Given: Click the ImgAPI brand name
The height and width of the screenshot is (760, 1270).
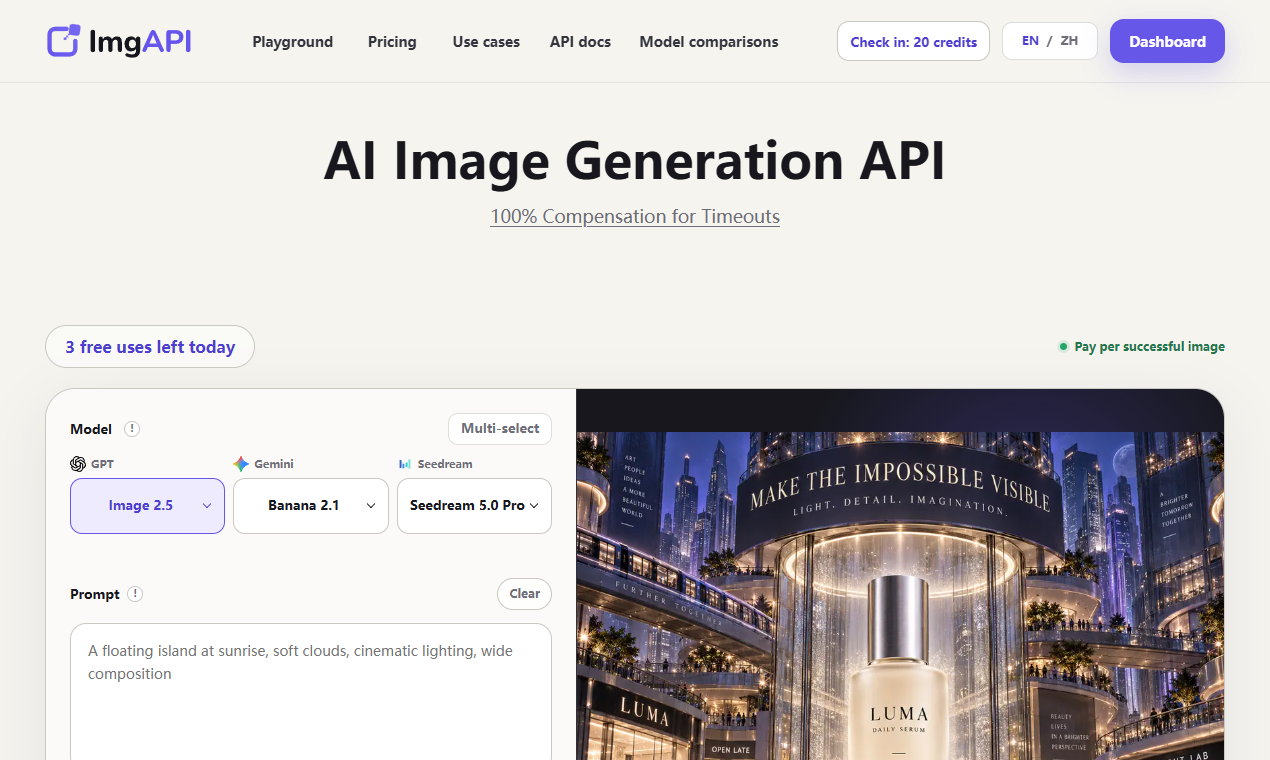Looking at the screenshot, I should coord(139,41).
